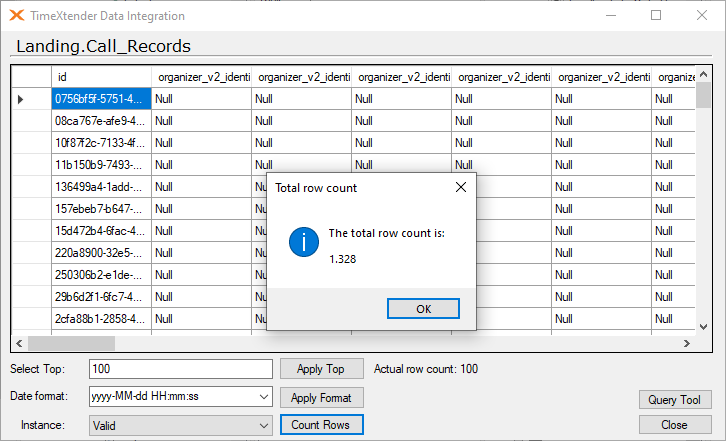Click the row selector arrow for first row
726x441 pixels.
[x=21, y=99]
